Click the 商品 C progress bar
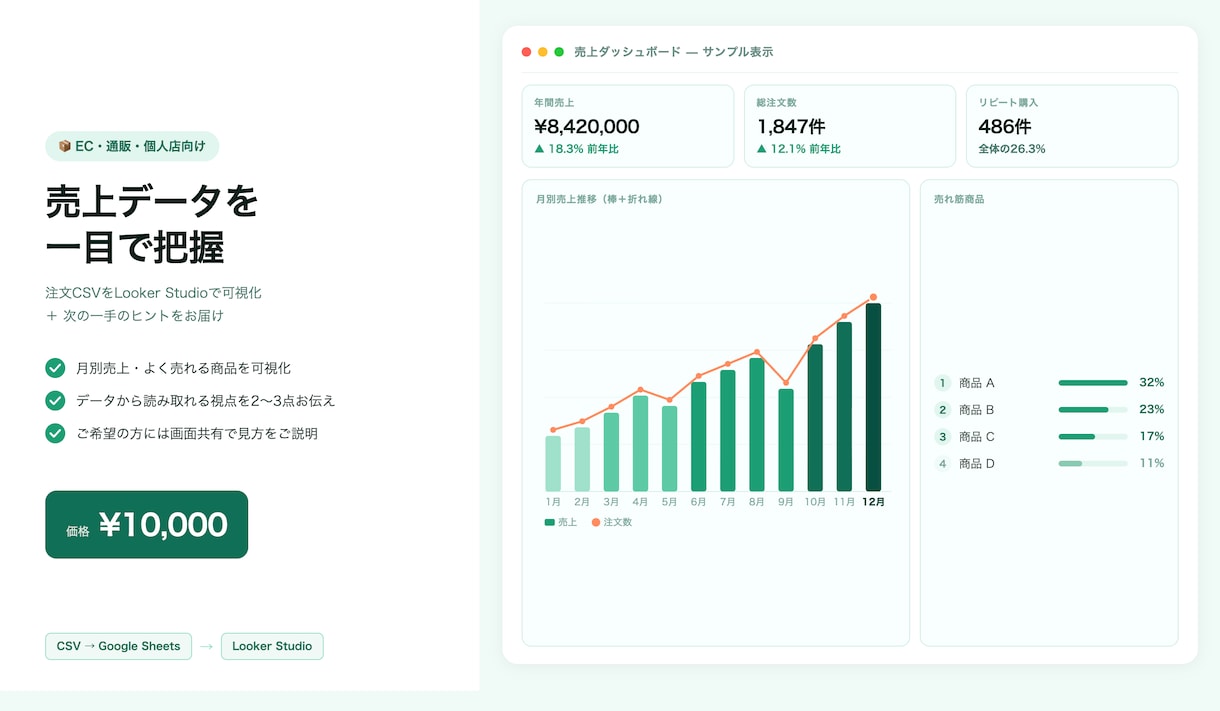 point(1093,437)
